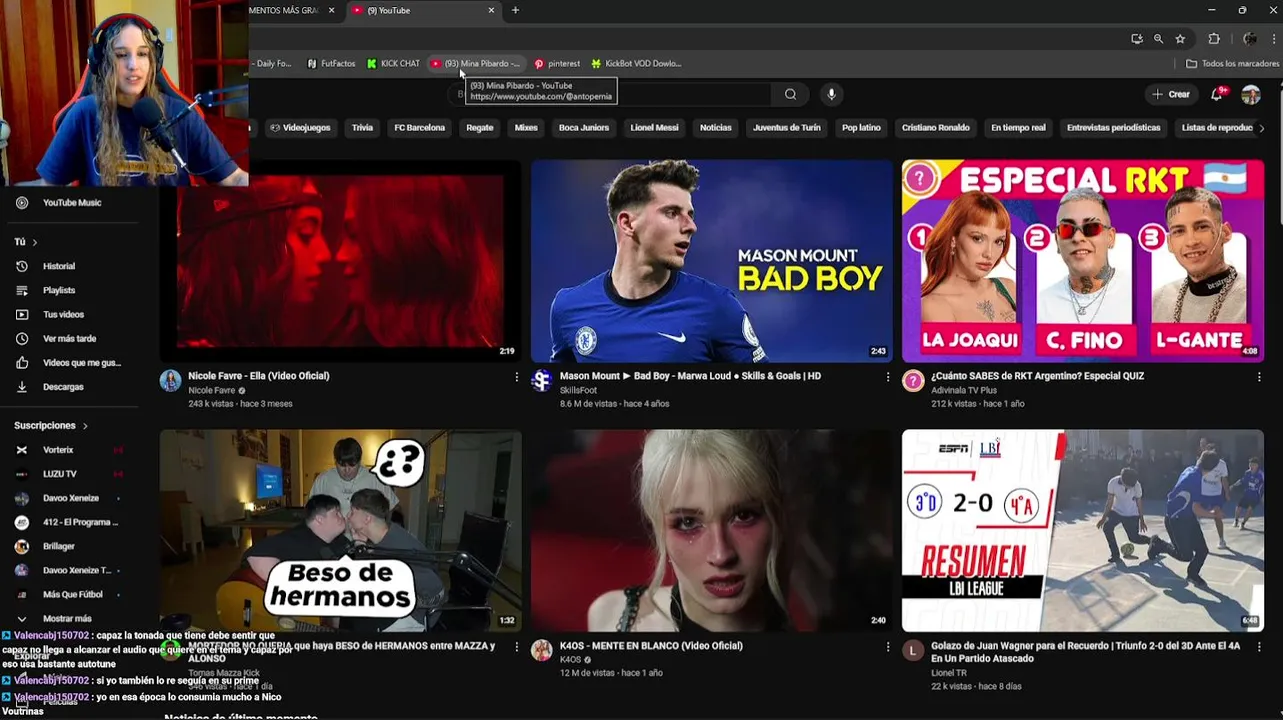1283x720 pixels.
Task: Select the Trivia filter chip
Action: (x=362, y=128)
